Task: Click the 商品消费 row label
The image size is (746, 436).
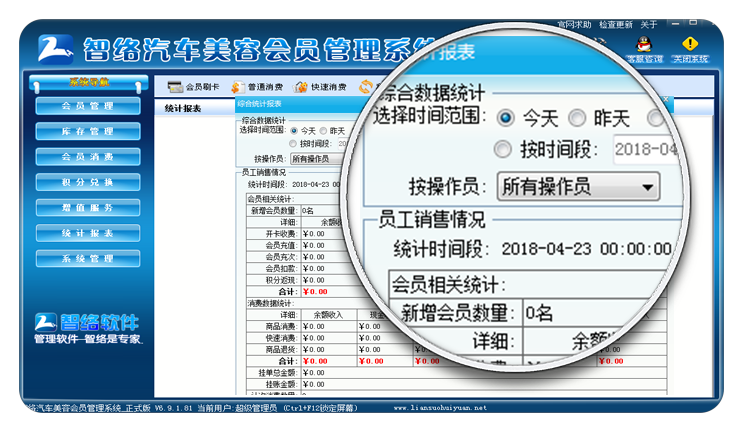Action: pyautogui.click(x=281, y=327)
